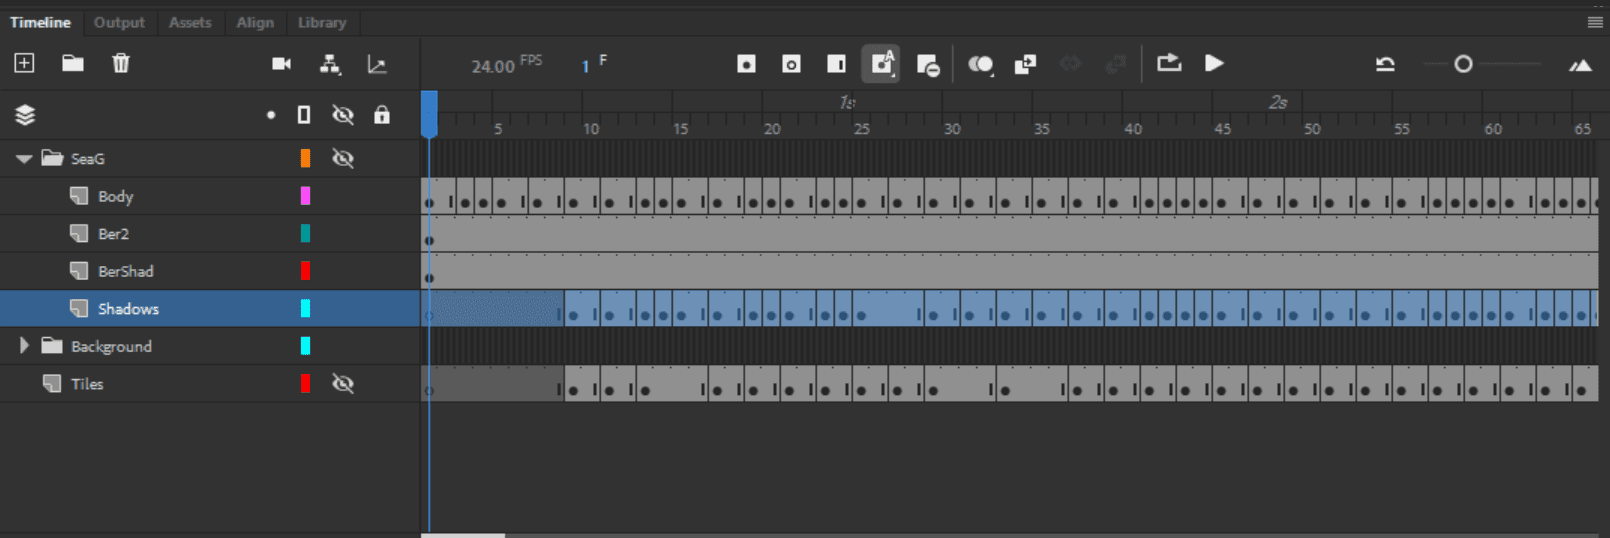The height and width of the screenshot is (538, 1610).
Task: Click the BerShad layer red color swatch
Action: (x=305, y=271)
